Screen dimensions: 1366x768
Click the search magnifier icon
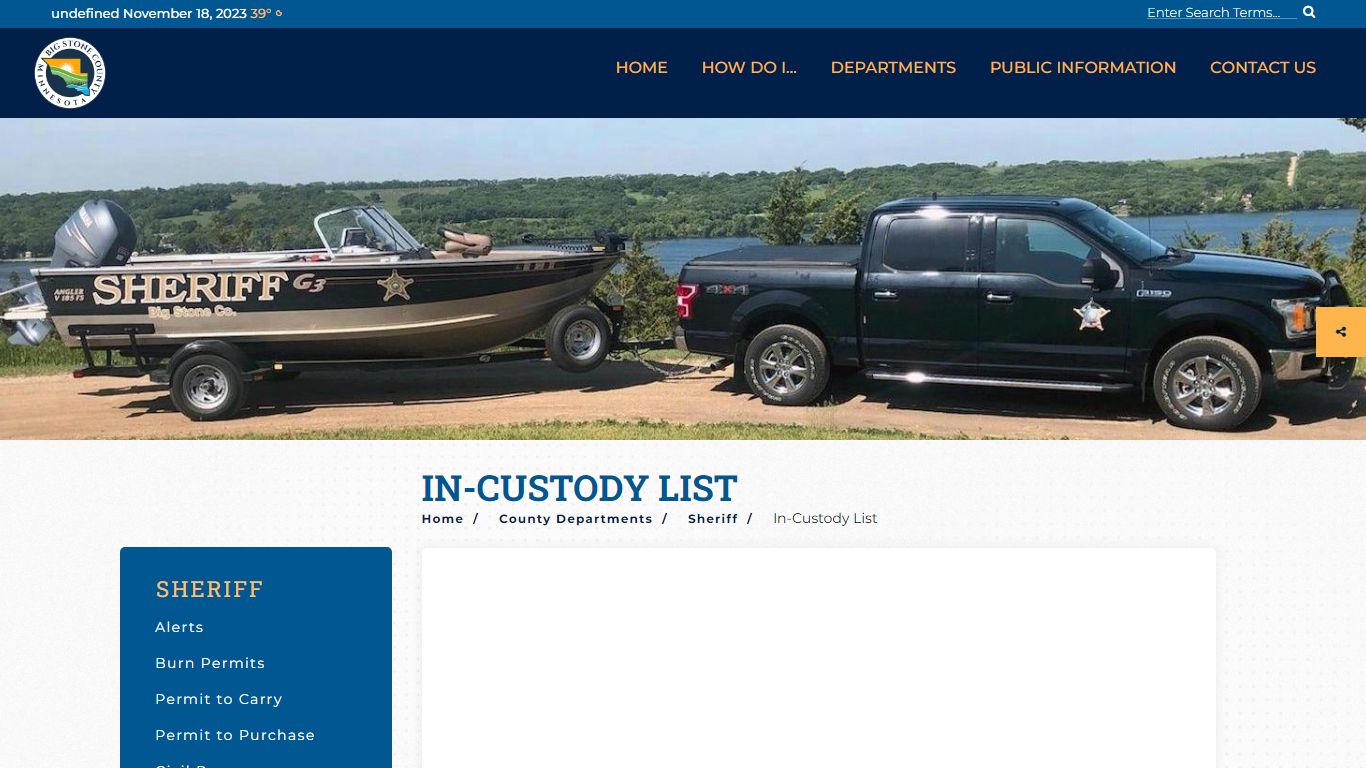coord(1309,12)
